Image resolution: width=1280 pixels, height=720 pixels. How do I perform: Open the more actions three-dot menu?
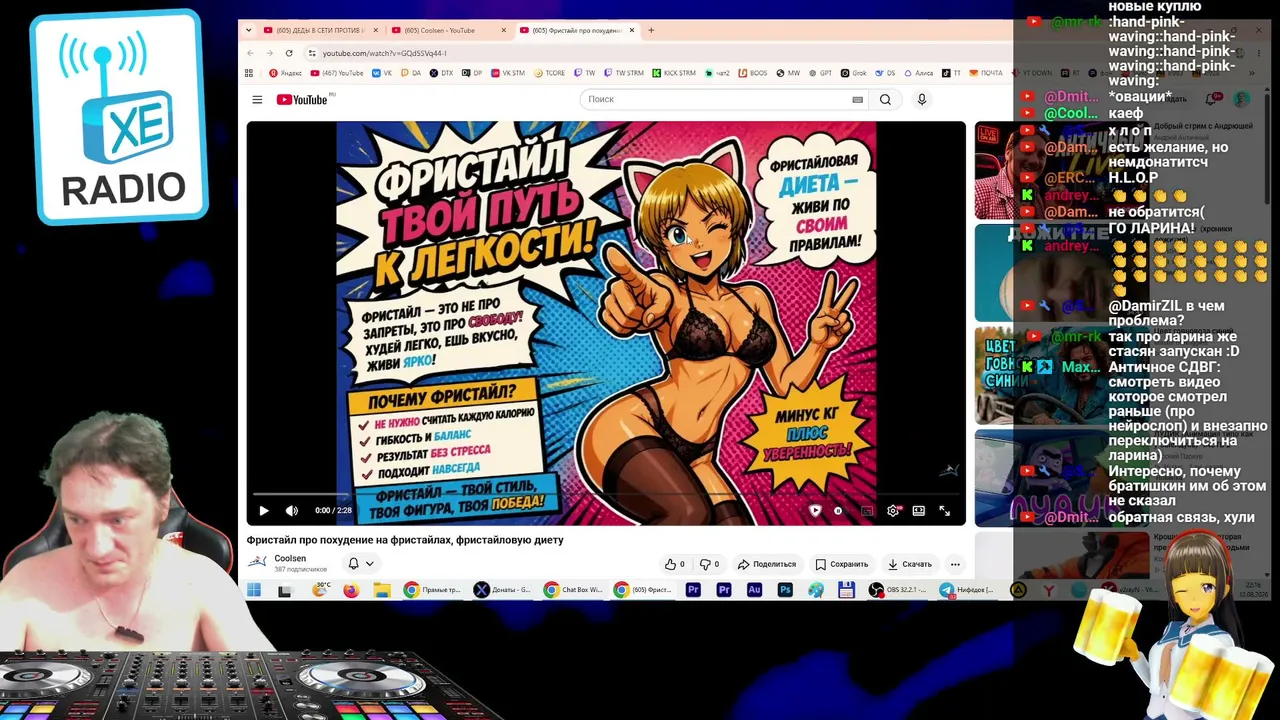[955, 564]
